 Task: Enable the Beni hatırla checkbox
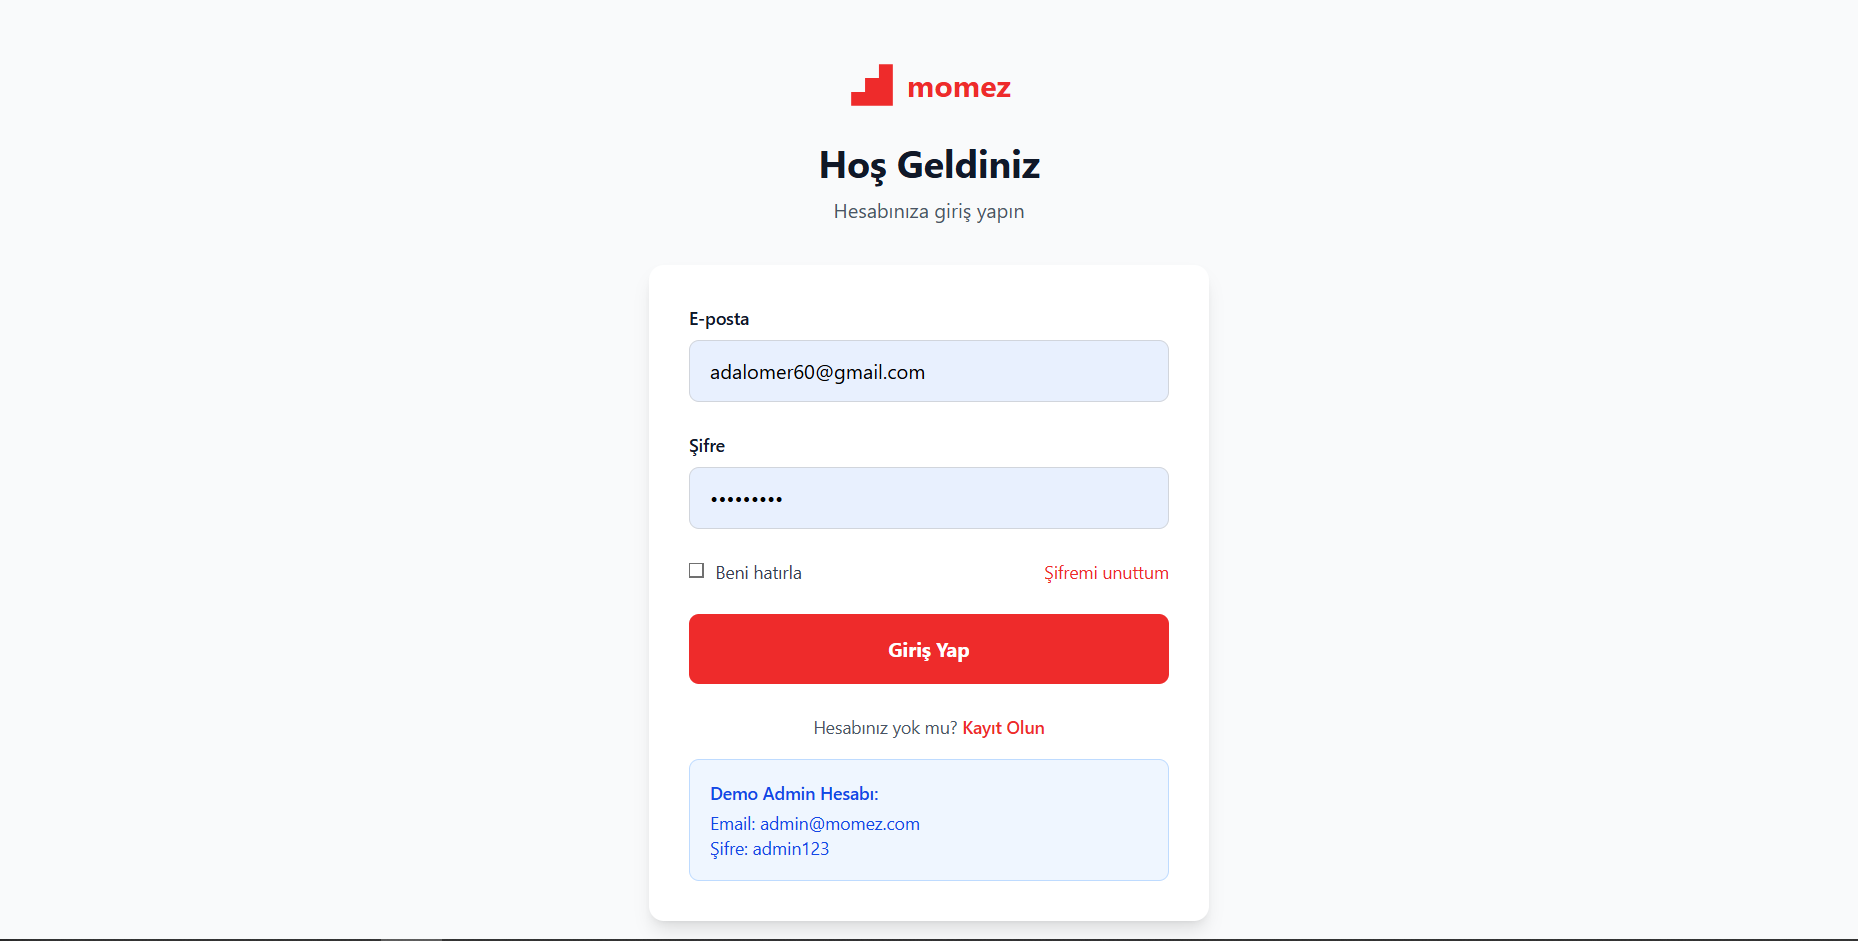click(x=696, y=571)
